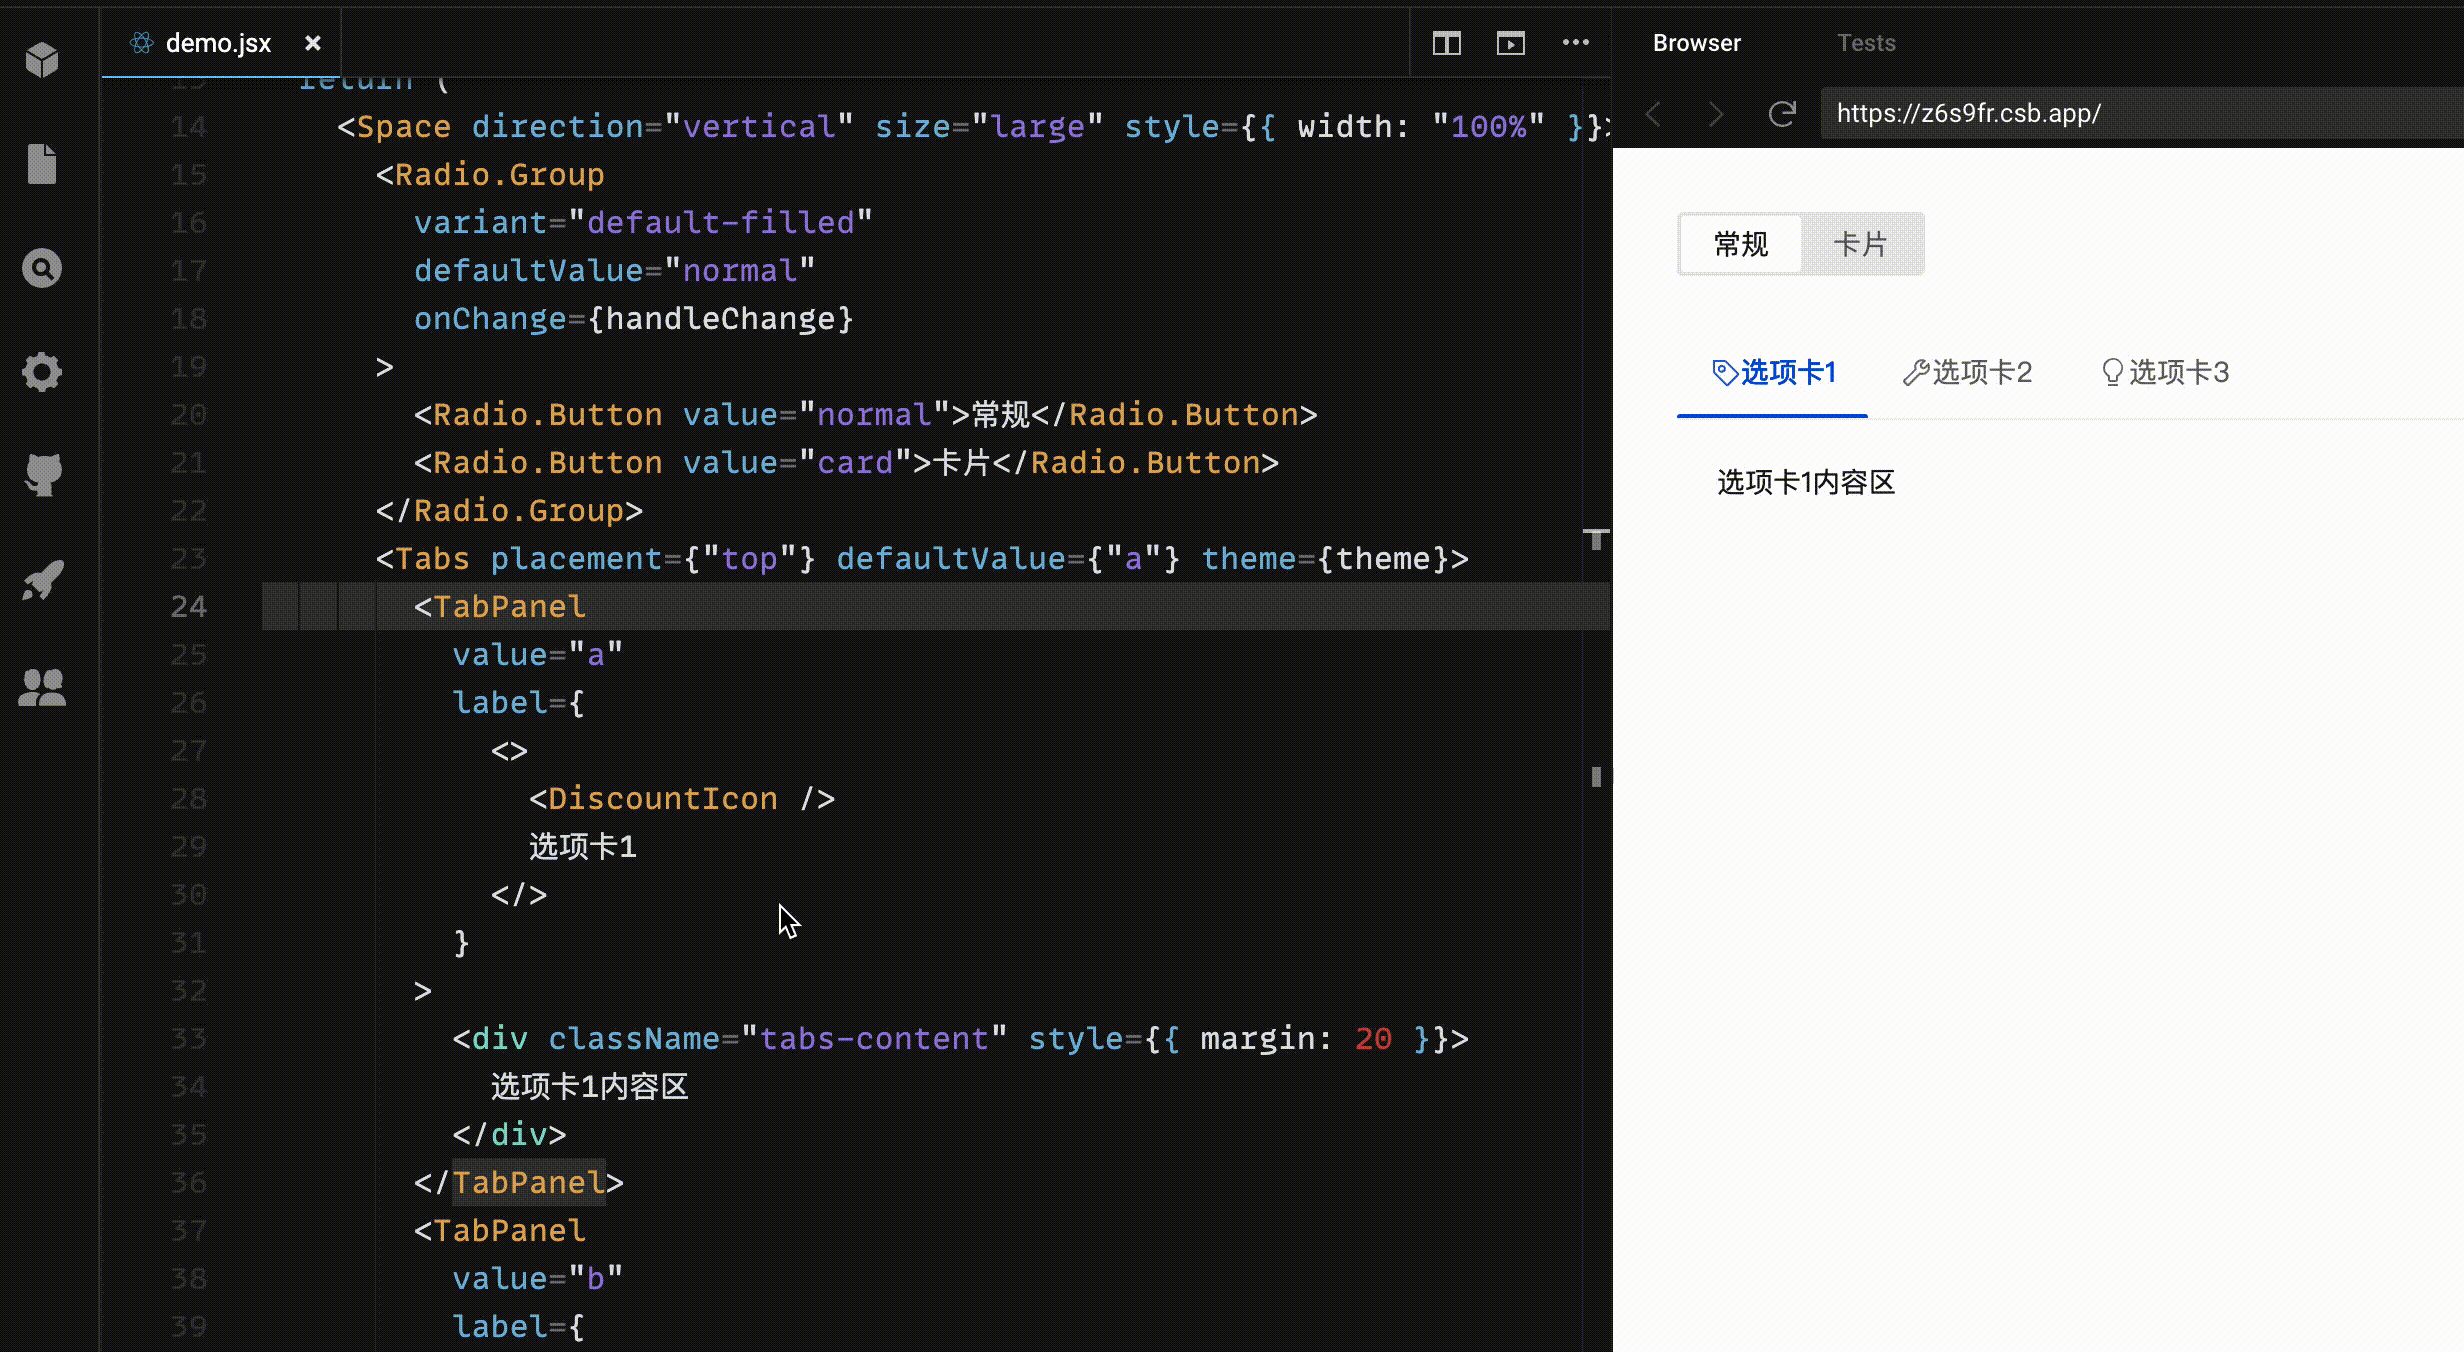The height and width of the screenshot is (1352, 2464).
Task: Open the deployment panel
Action: tap(42, 580)
